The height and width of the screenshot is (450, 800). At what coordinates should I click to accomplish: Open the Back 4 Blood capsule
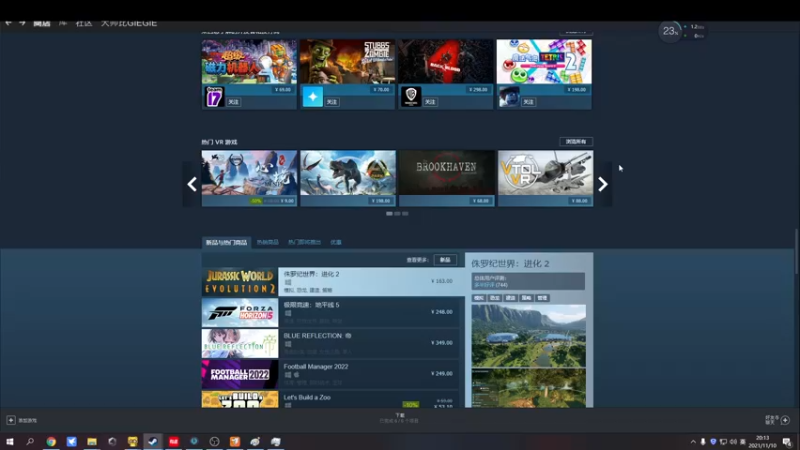click(x=446, y=62)
